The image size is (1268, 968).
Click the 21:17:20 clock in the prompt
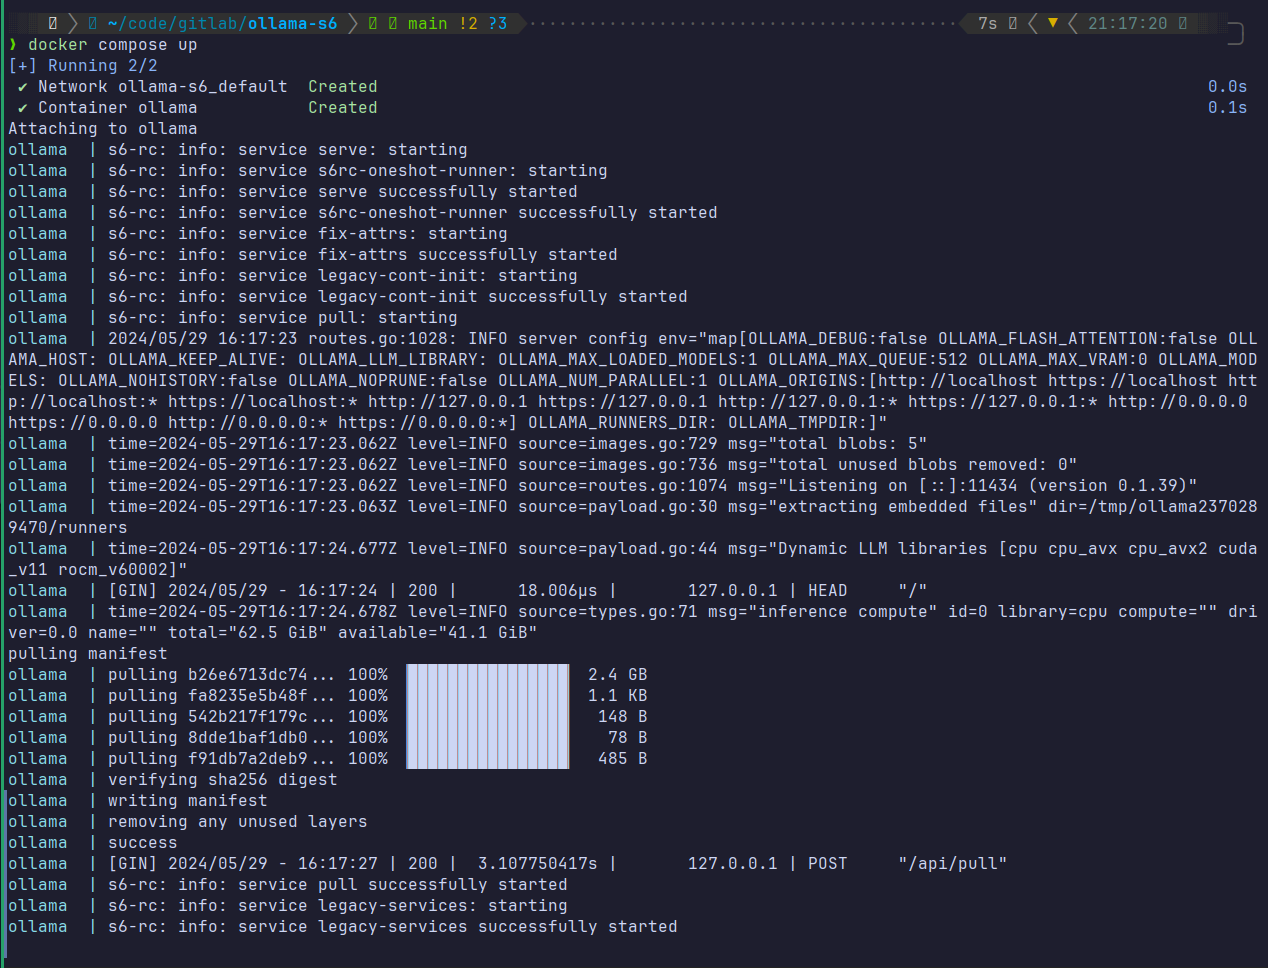click(x=1127, y=23)
